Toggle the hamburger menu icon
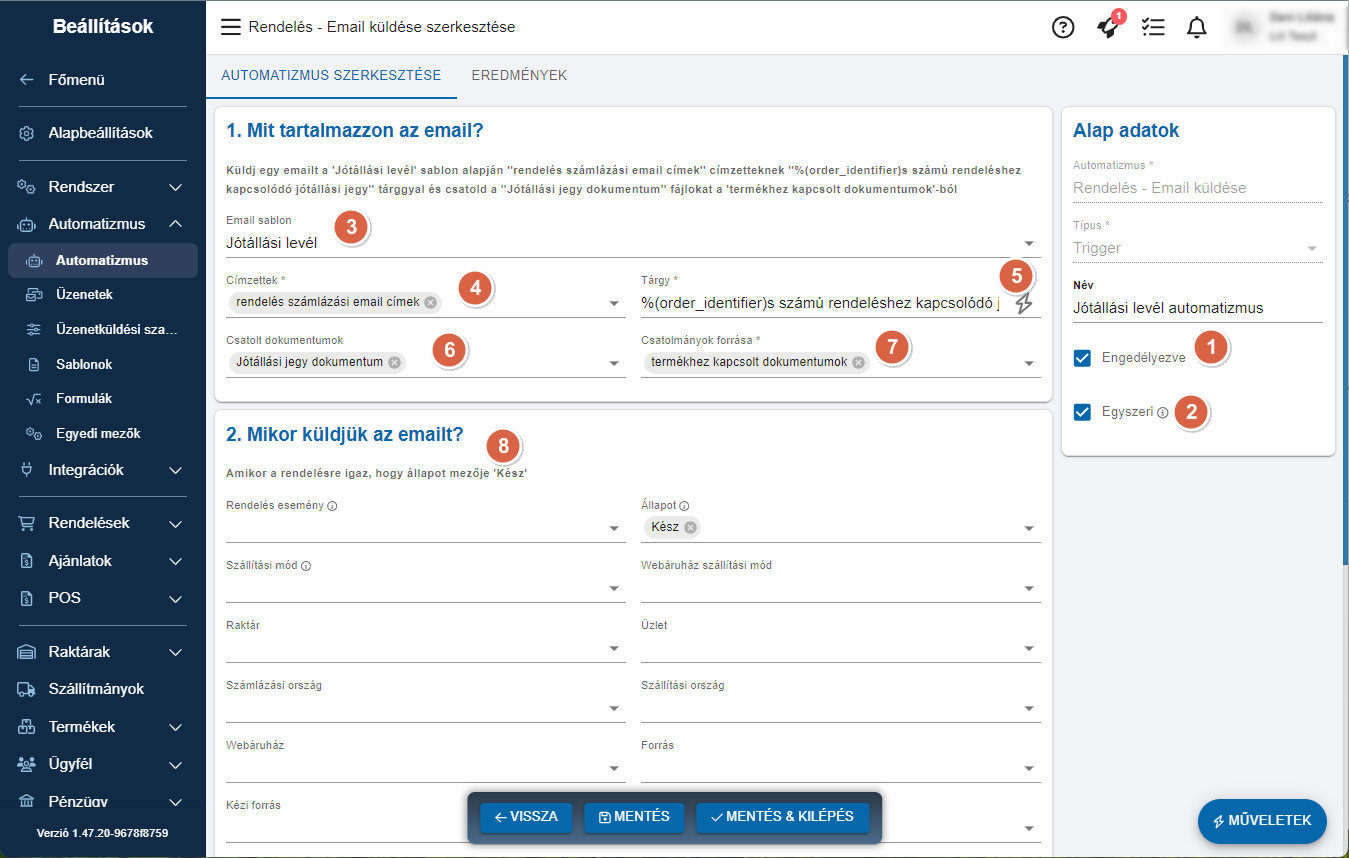The width and height of the screenshot is (1349, 858). click(x=231, y=28)
